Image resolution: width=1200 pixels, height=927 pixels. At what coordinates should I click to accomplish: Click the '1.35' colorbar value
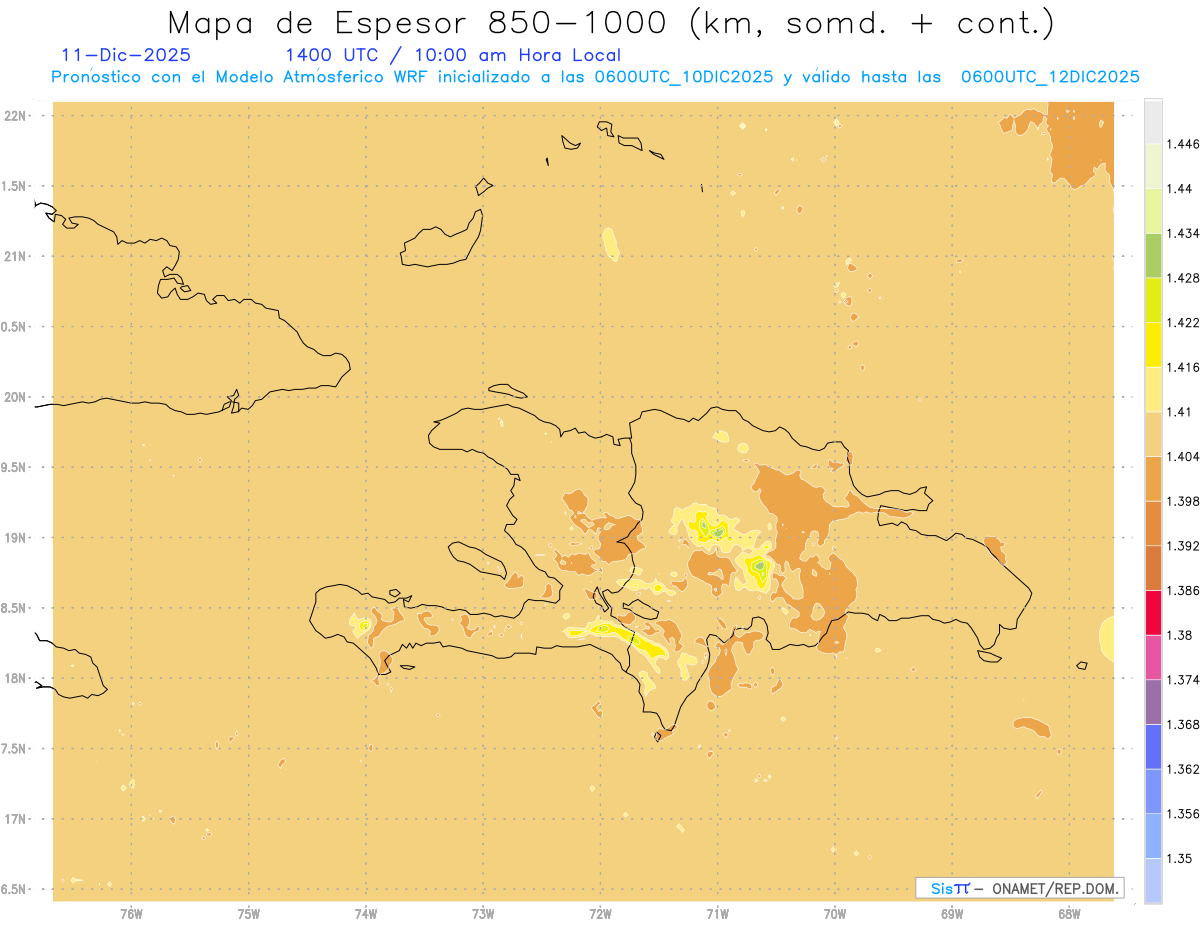1179,858
